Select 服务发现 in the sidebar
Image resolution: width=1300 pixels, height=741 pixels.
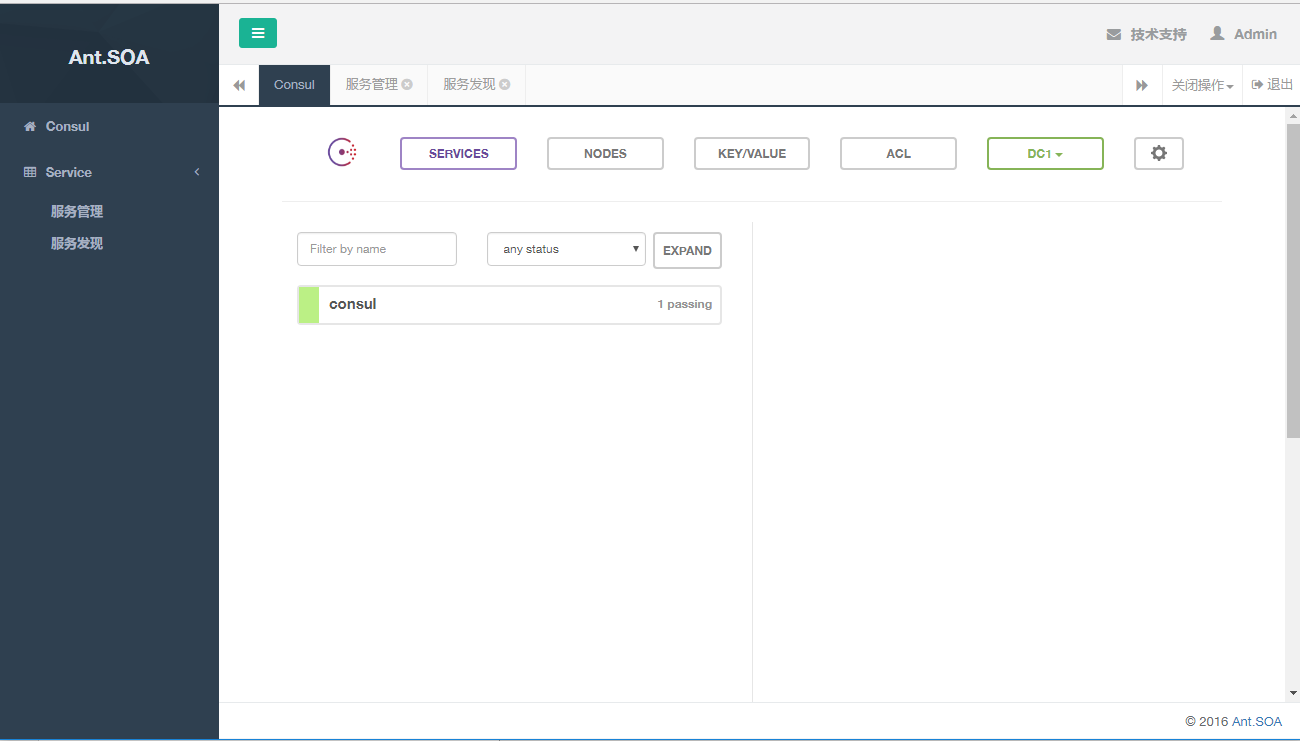coord(77,243)
